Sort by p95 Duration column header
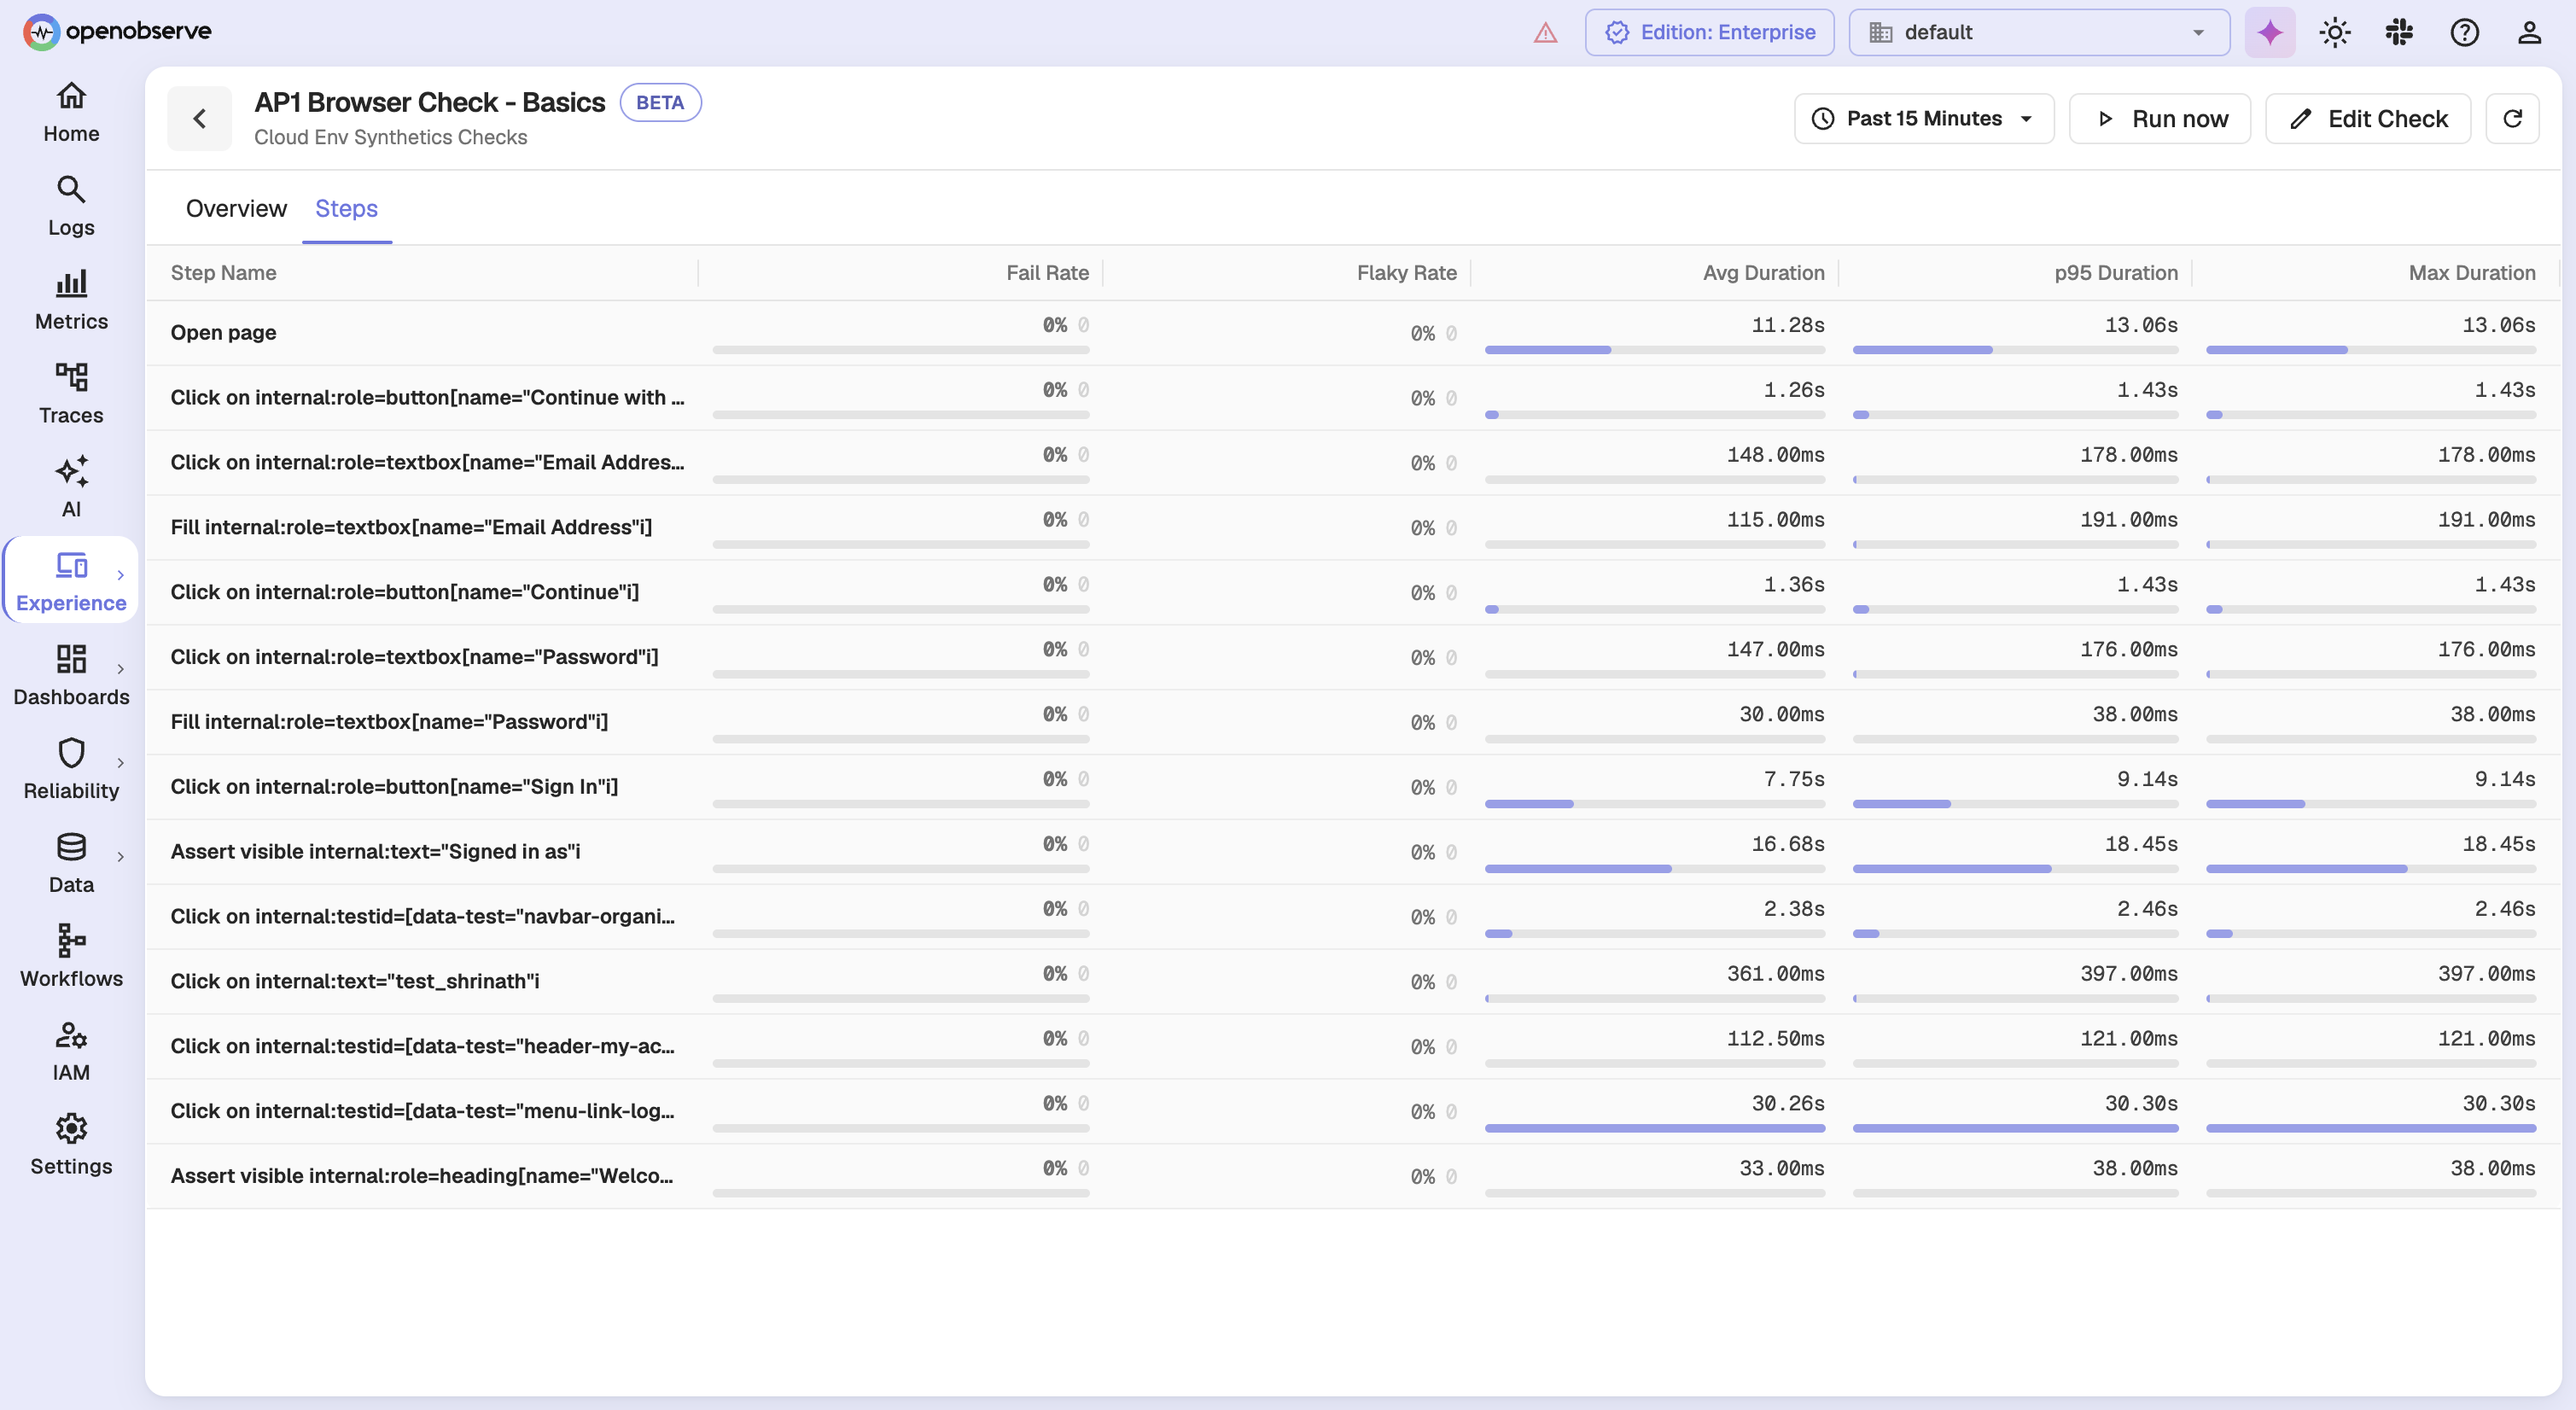The image size is (2576, 1410). (2115, 273)
